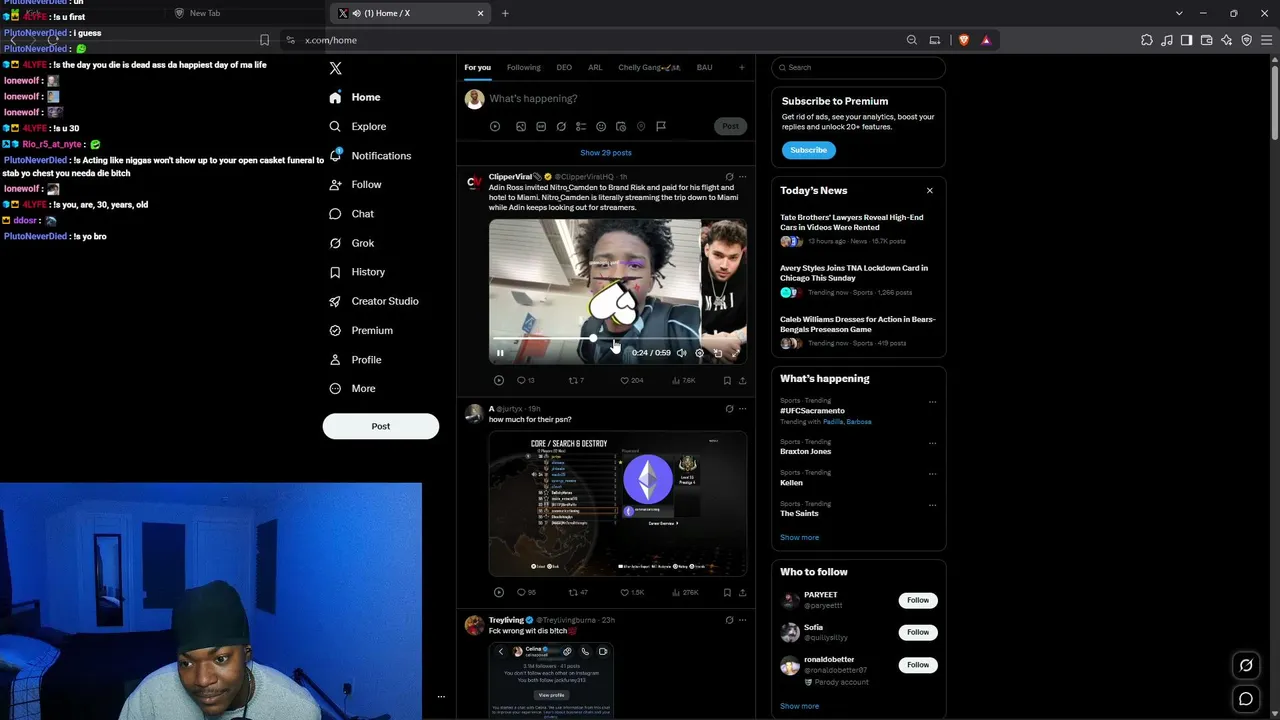Open Notifications in the sidebar
This screenshot has height=720, width=1280.
(x=370, y=156)
